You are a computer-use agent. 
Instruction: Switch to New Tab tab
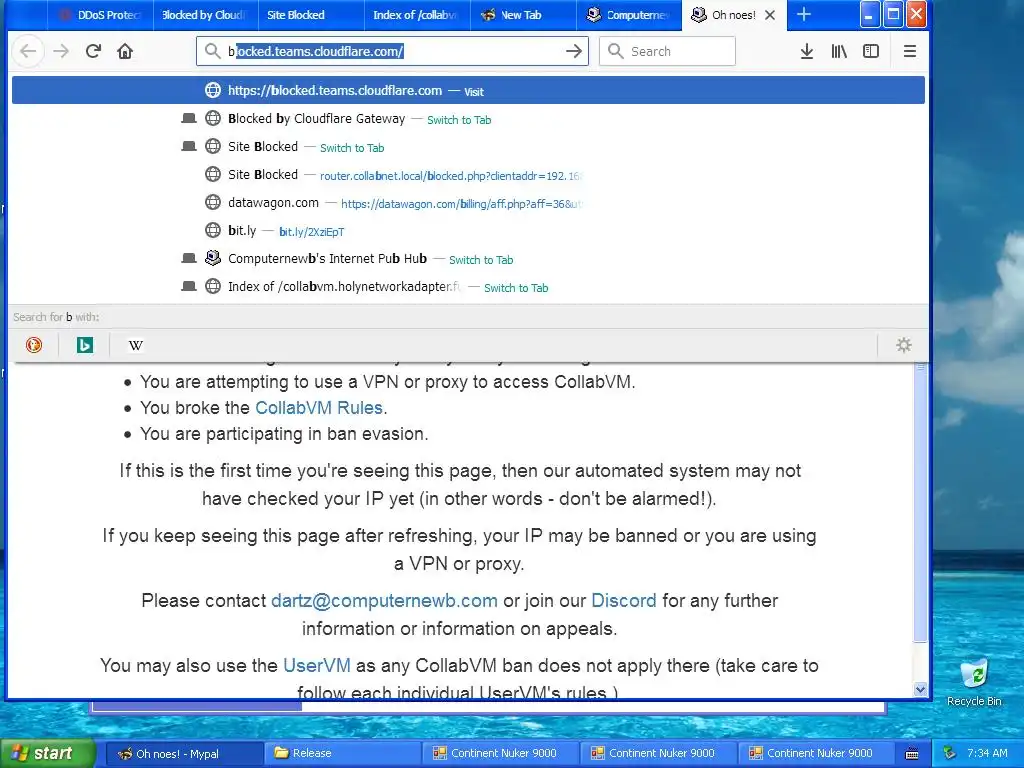click(522, 15)
